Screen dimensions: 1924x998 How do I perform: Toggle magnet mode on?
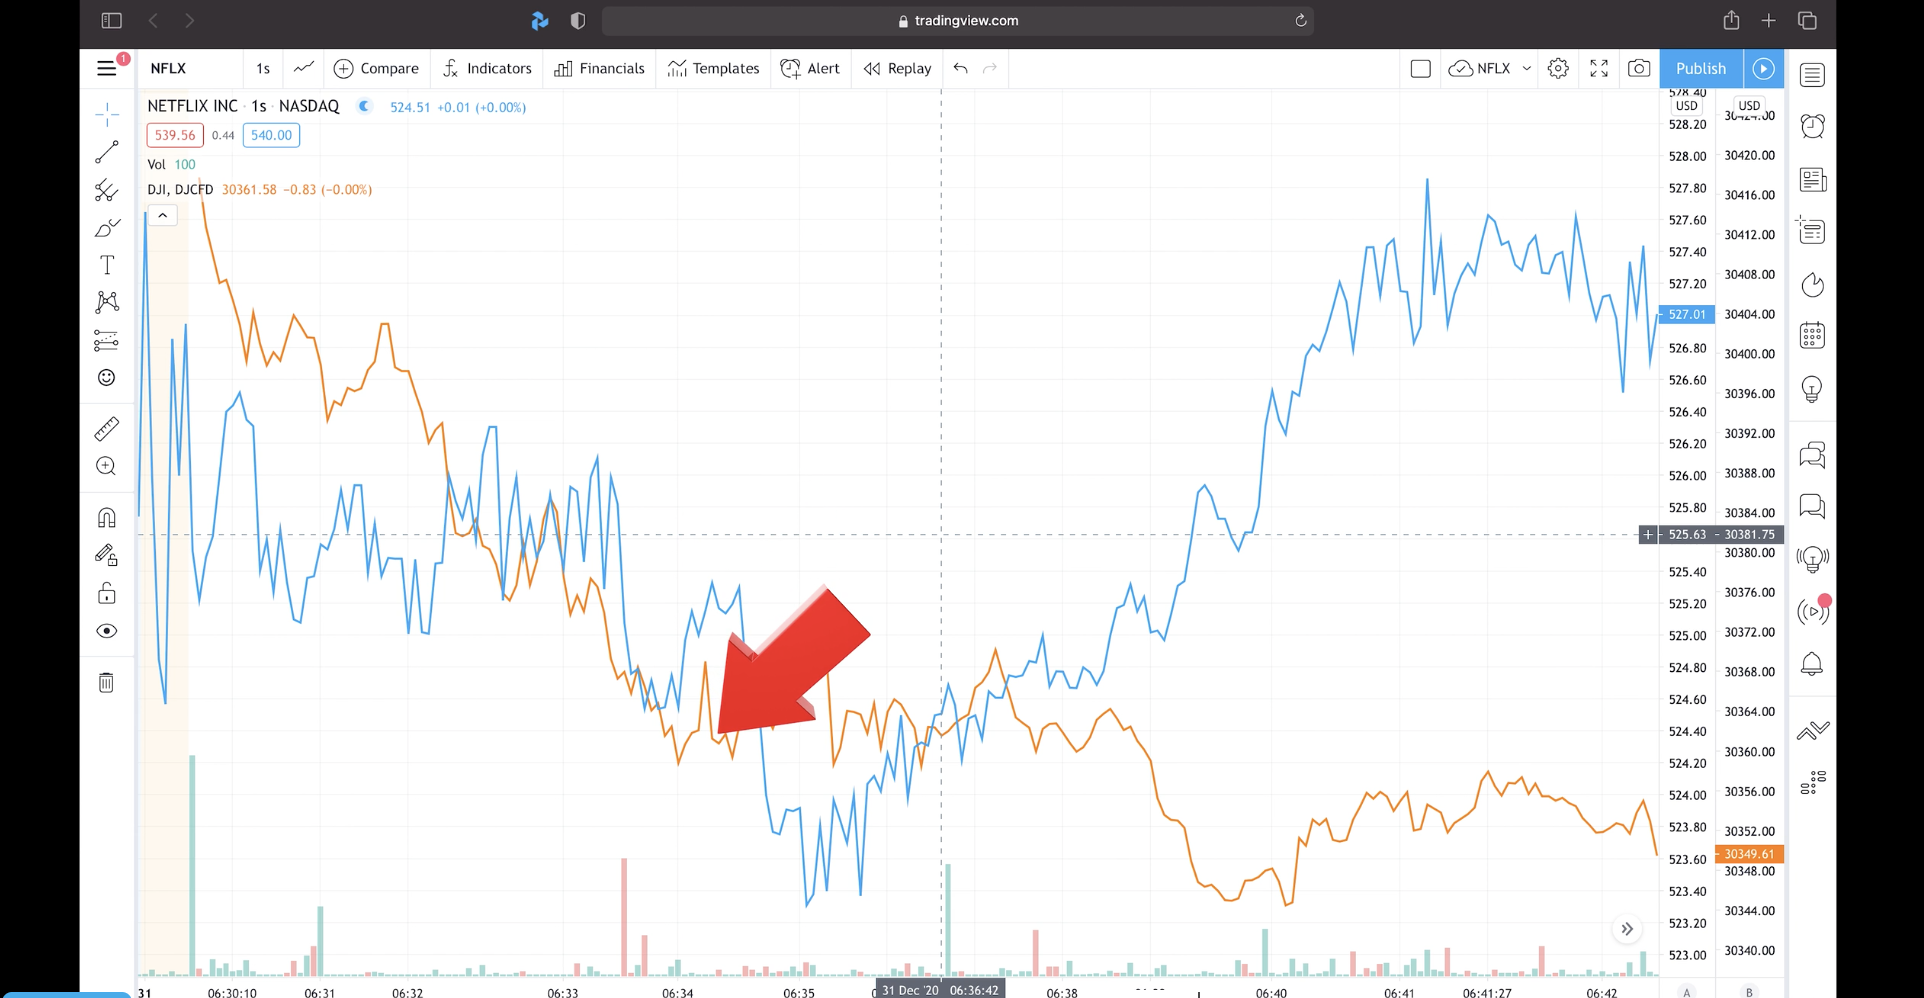tap(107, 517)
